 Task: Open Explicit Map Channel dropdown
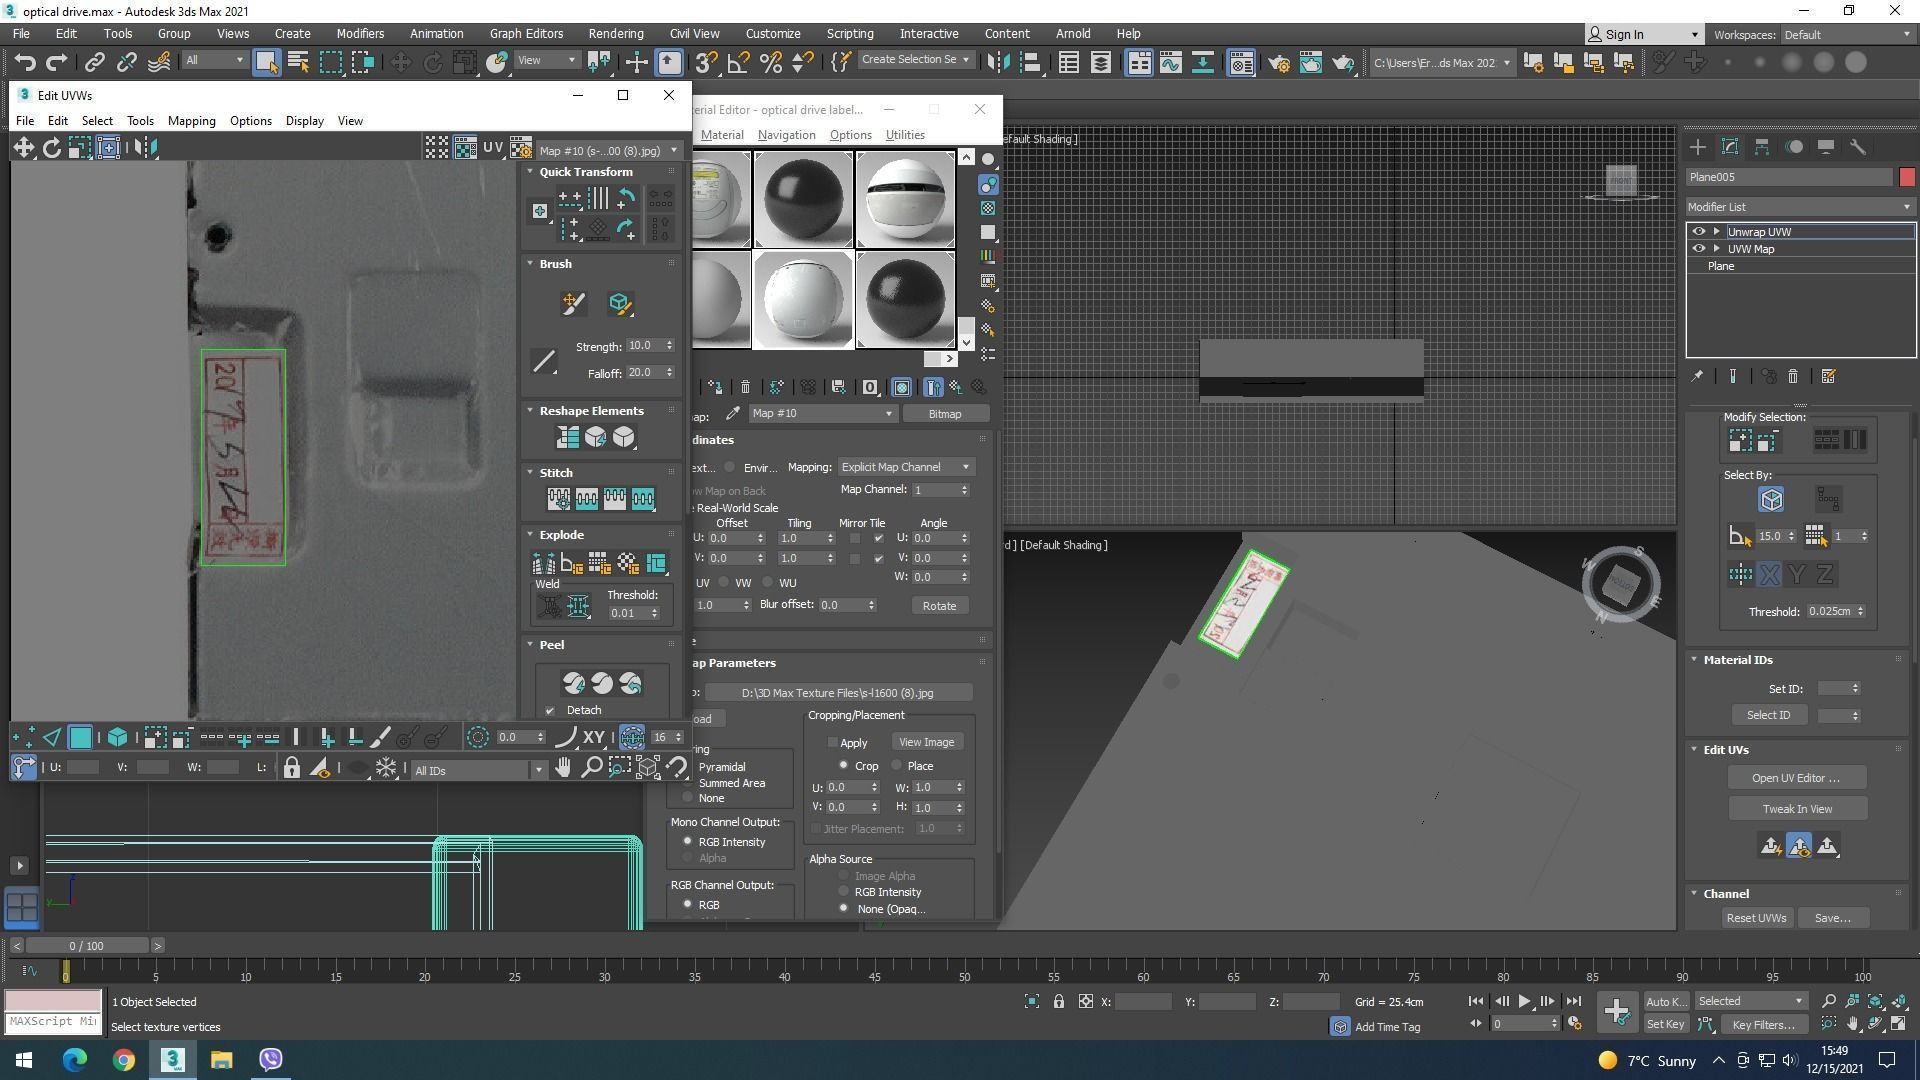[905, 467]
